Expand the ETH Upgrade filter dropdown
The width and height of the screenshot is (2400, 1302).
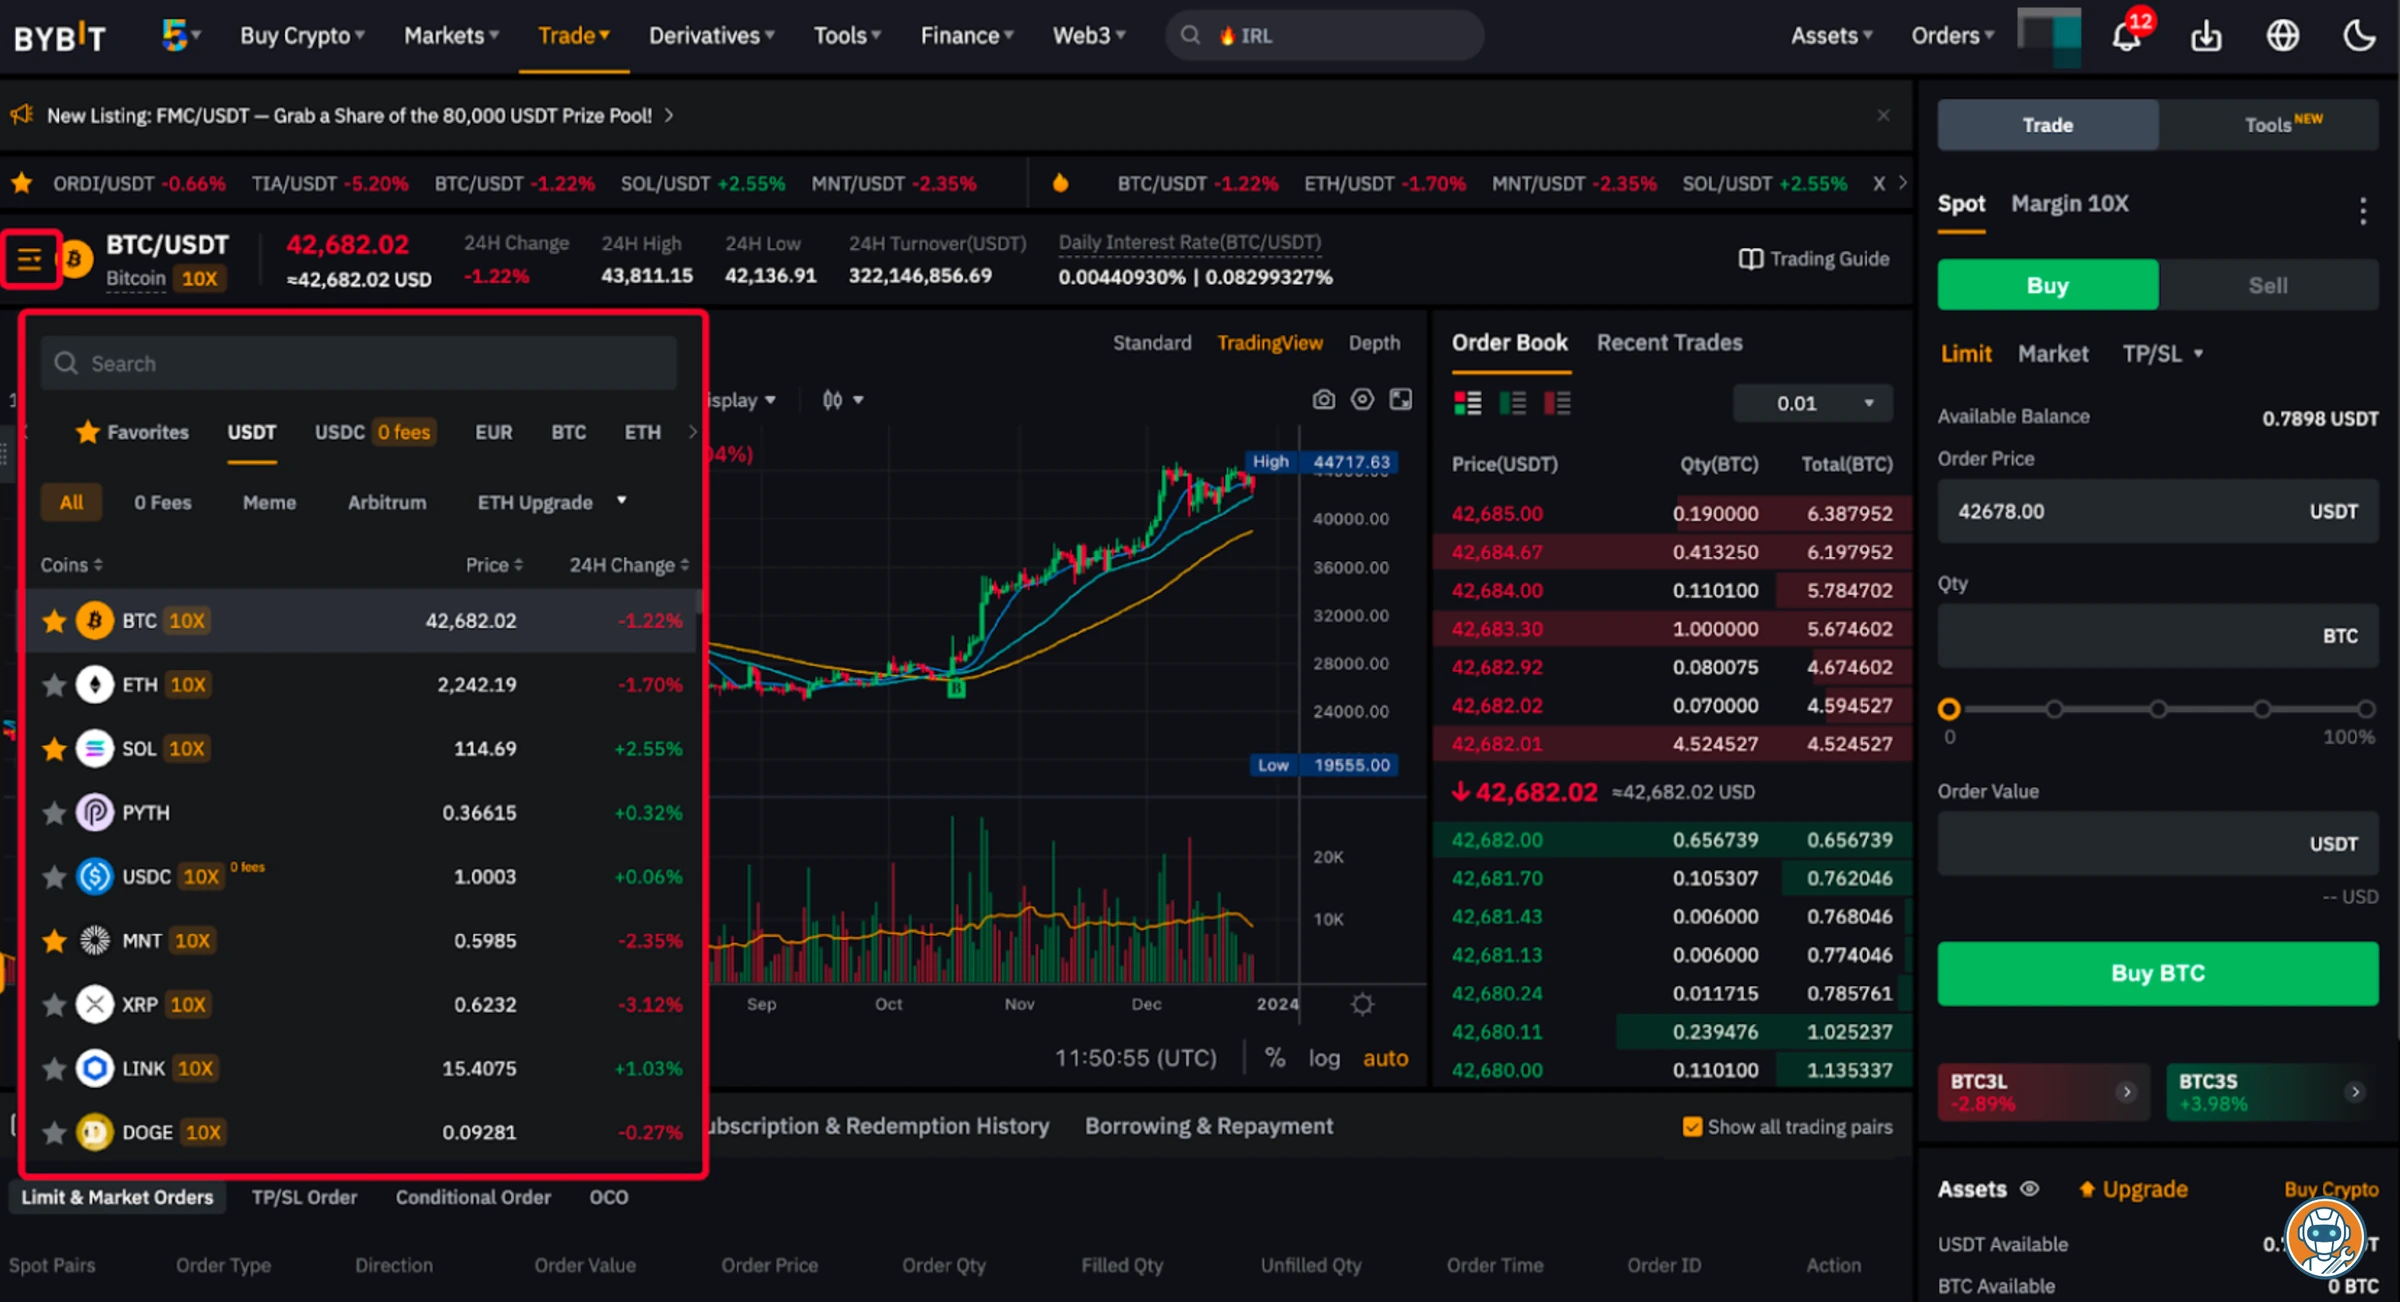click(x=620, y=502)
